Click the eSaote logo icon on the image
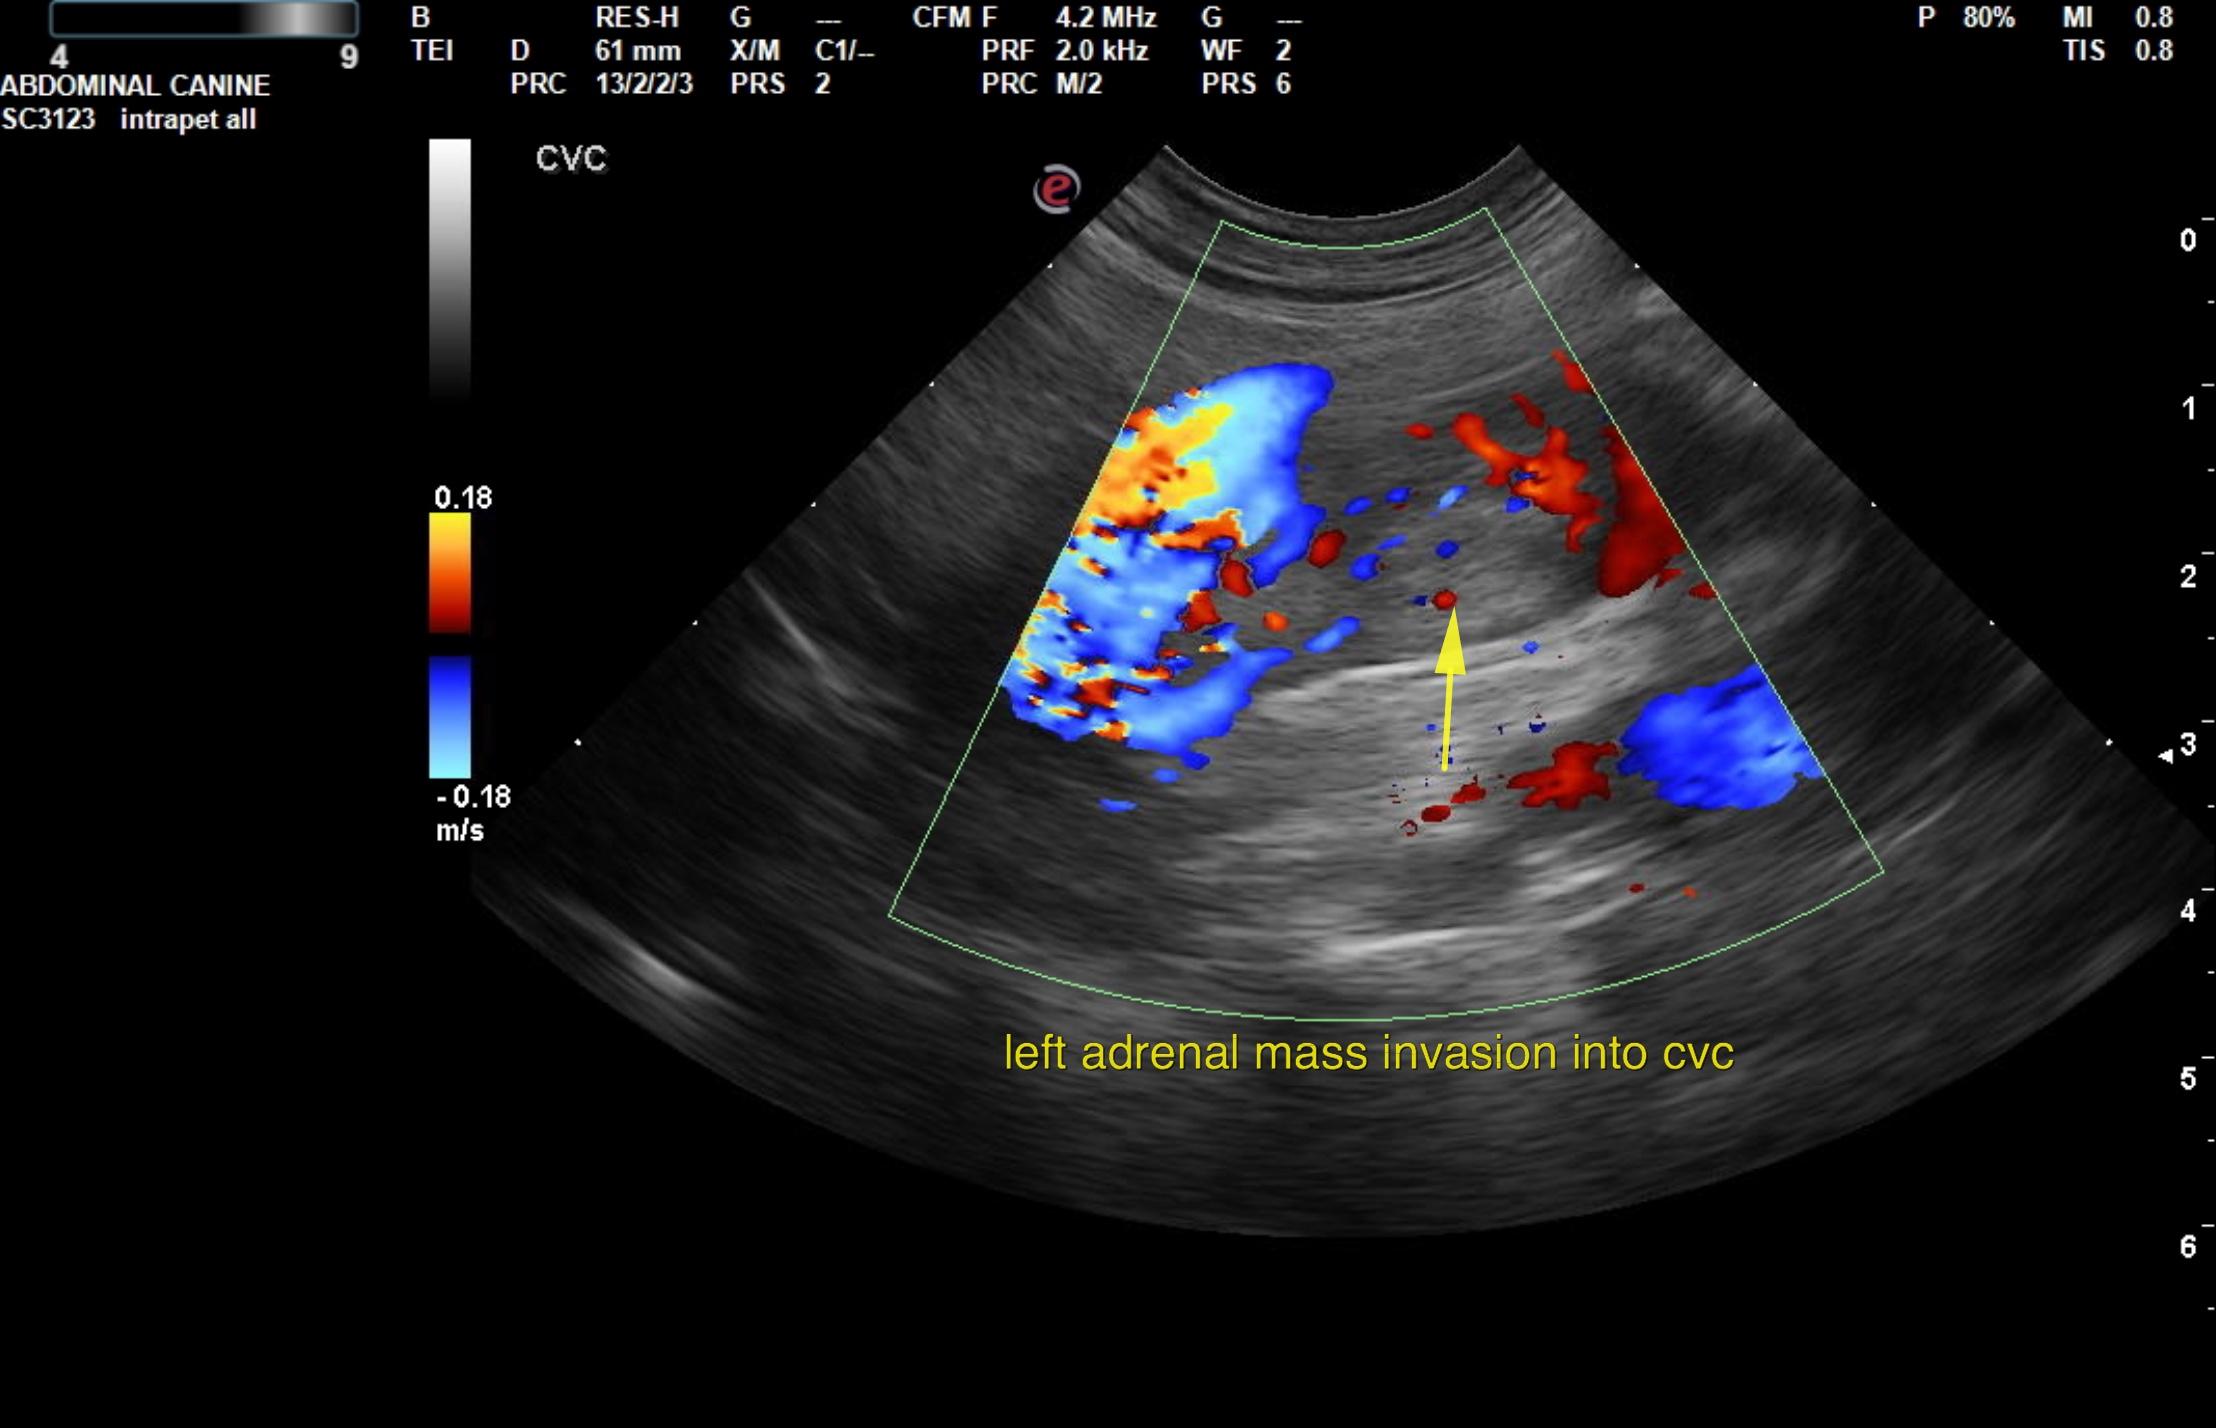The image size is (2216, 1428). click(1058, 187)
